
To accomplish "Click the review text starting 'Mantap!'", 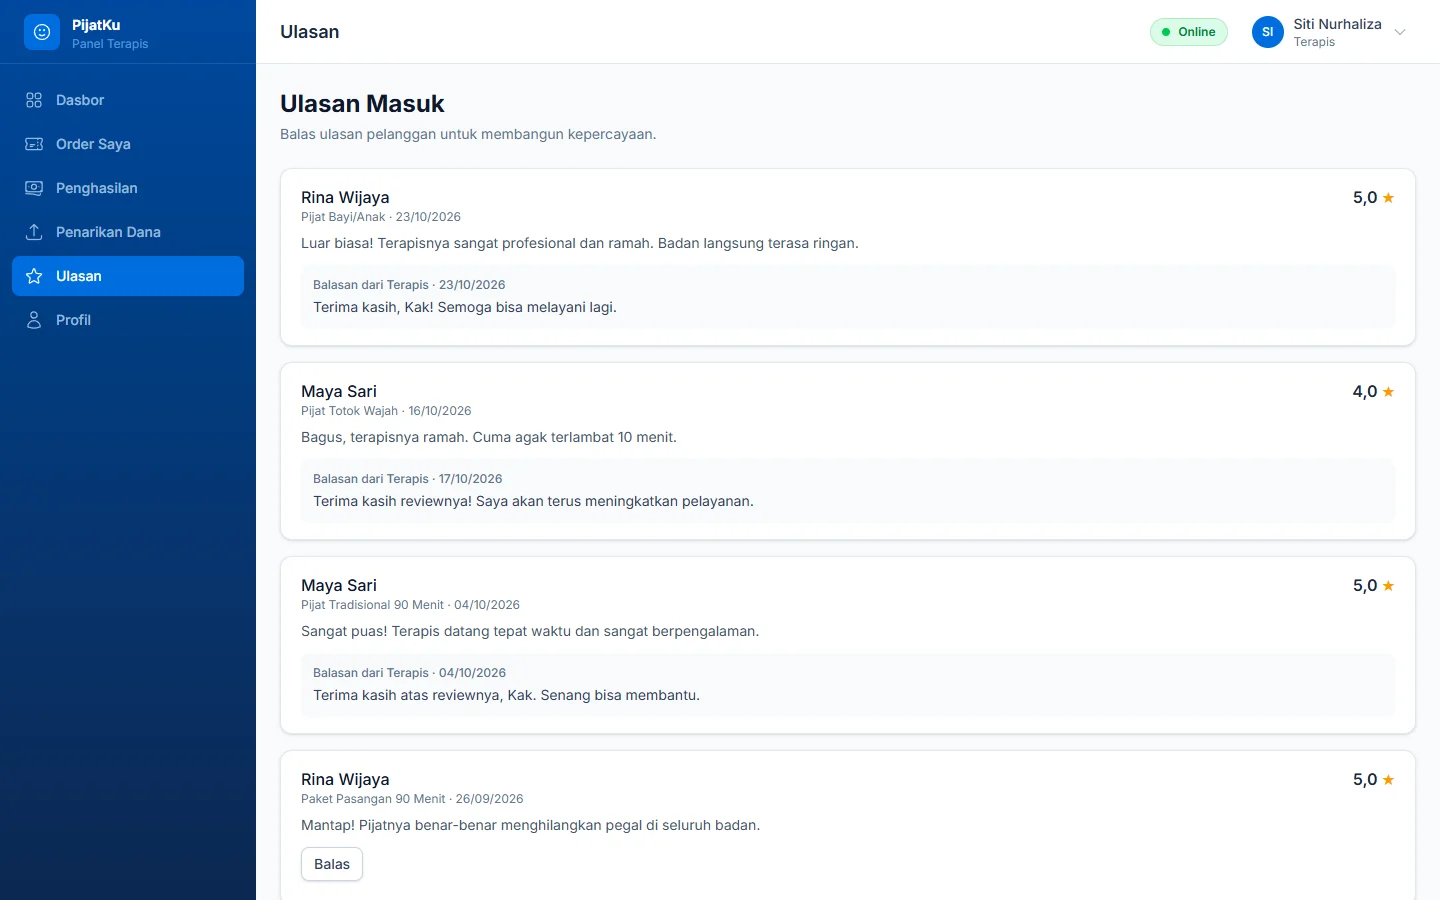I will pyautogui.click(x=531, y=825).
